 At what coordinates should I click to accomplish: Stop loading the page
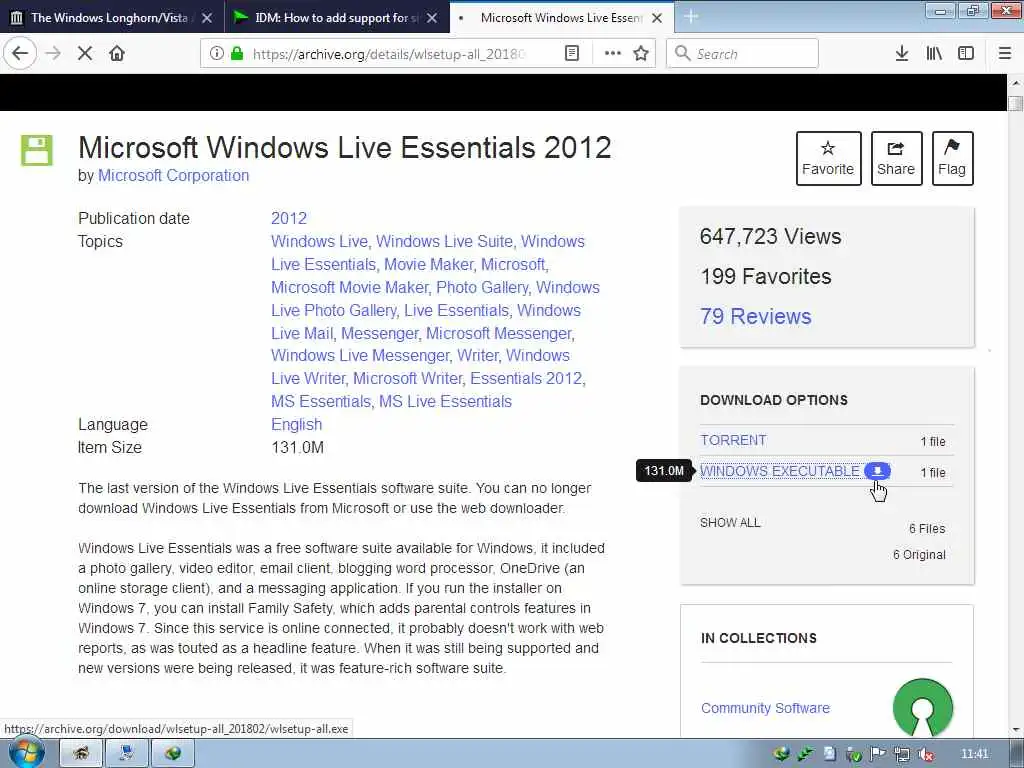click(85, 54)
